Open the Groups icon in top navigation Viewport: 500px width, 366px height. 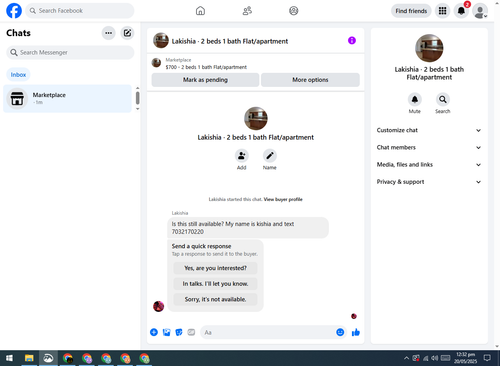point(294,11)
